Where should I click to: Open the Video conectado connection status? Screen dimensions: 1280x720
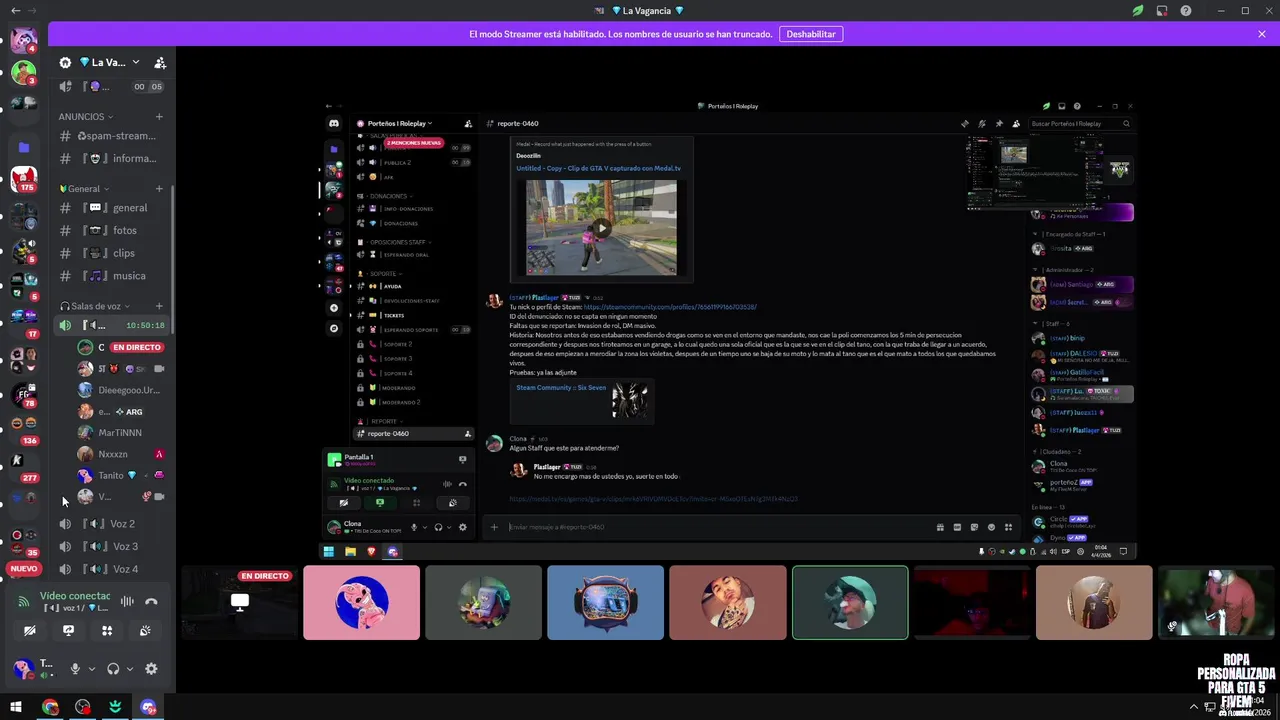tap(75, 596)
